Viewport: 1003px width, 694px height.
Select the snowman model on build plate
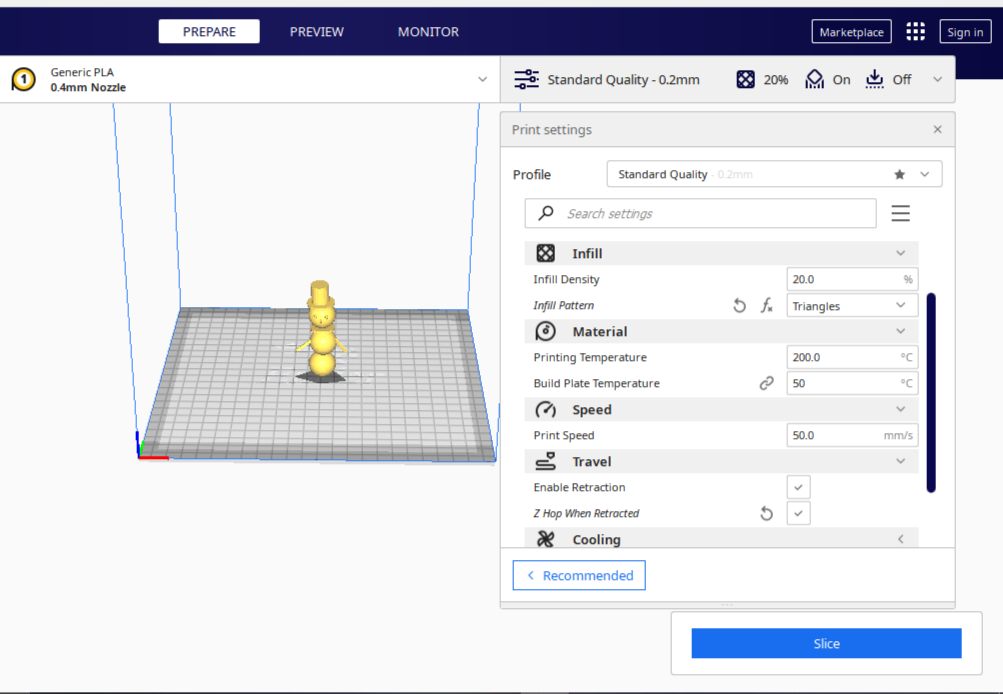322,331
